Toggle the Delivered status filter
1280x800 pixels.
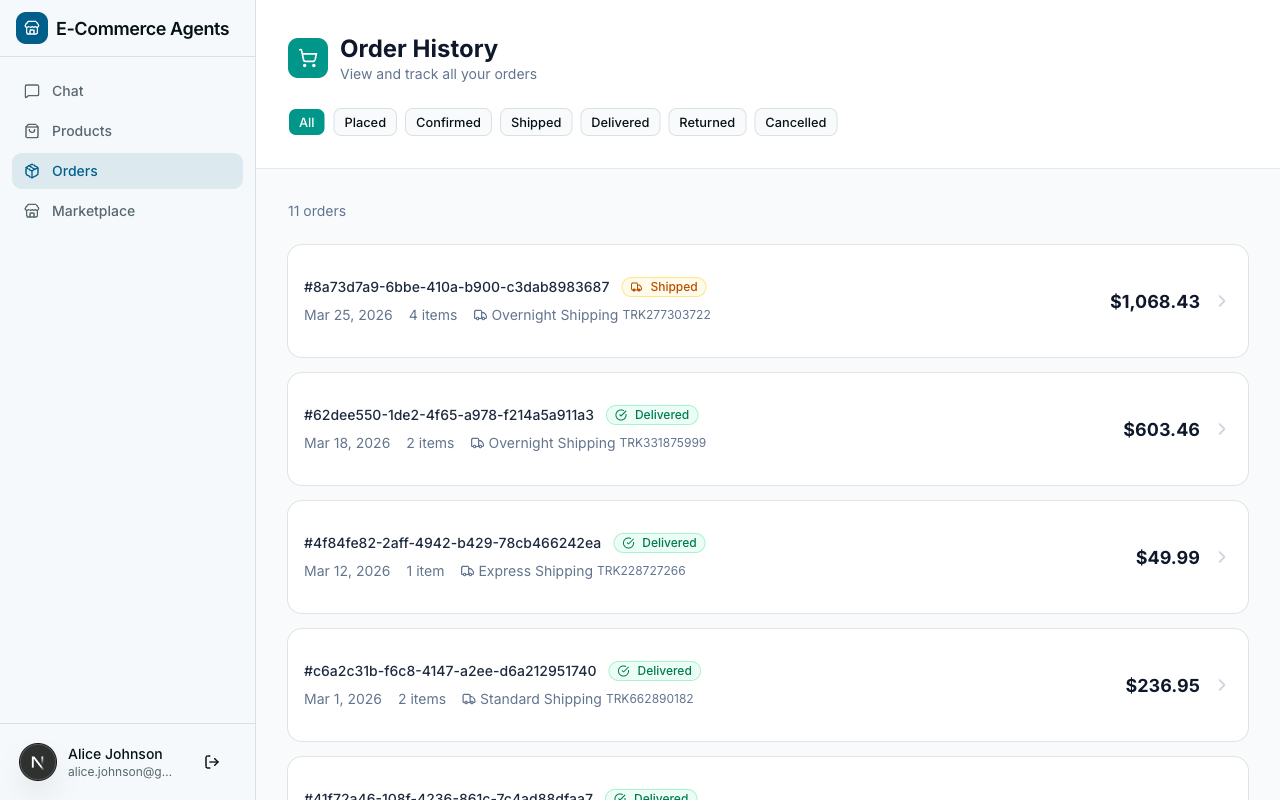(x=620, y=122)
